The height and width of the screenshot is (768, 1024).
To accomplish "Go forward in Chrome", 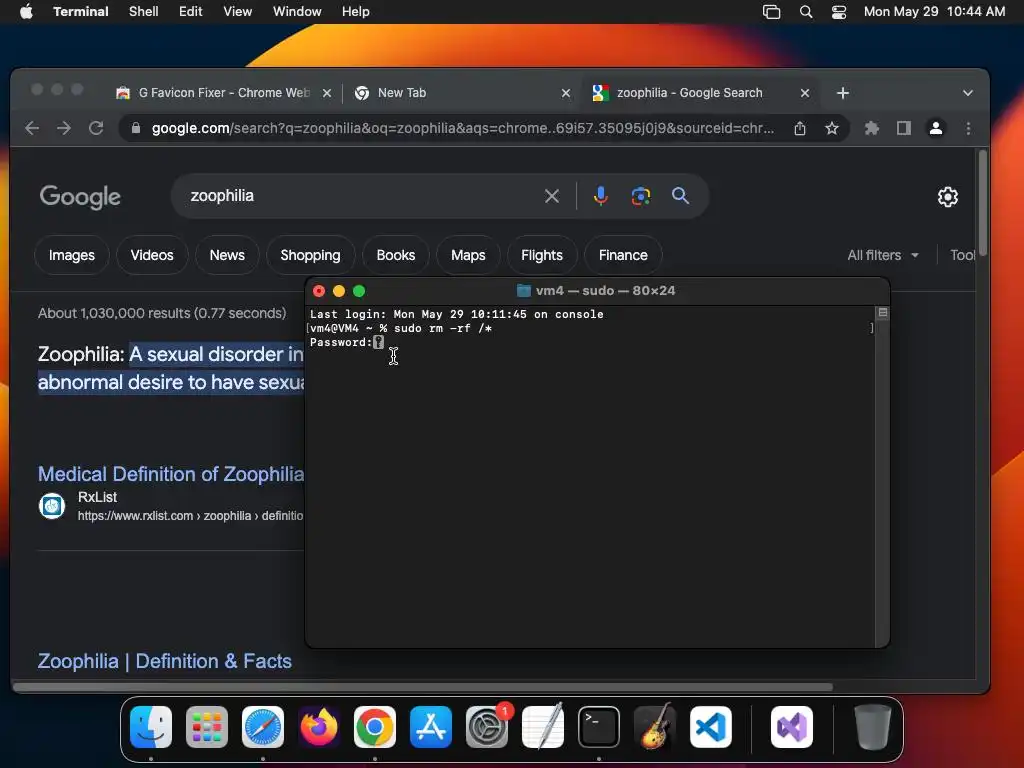I will 64,128.
